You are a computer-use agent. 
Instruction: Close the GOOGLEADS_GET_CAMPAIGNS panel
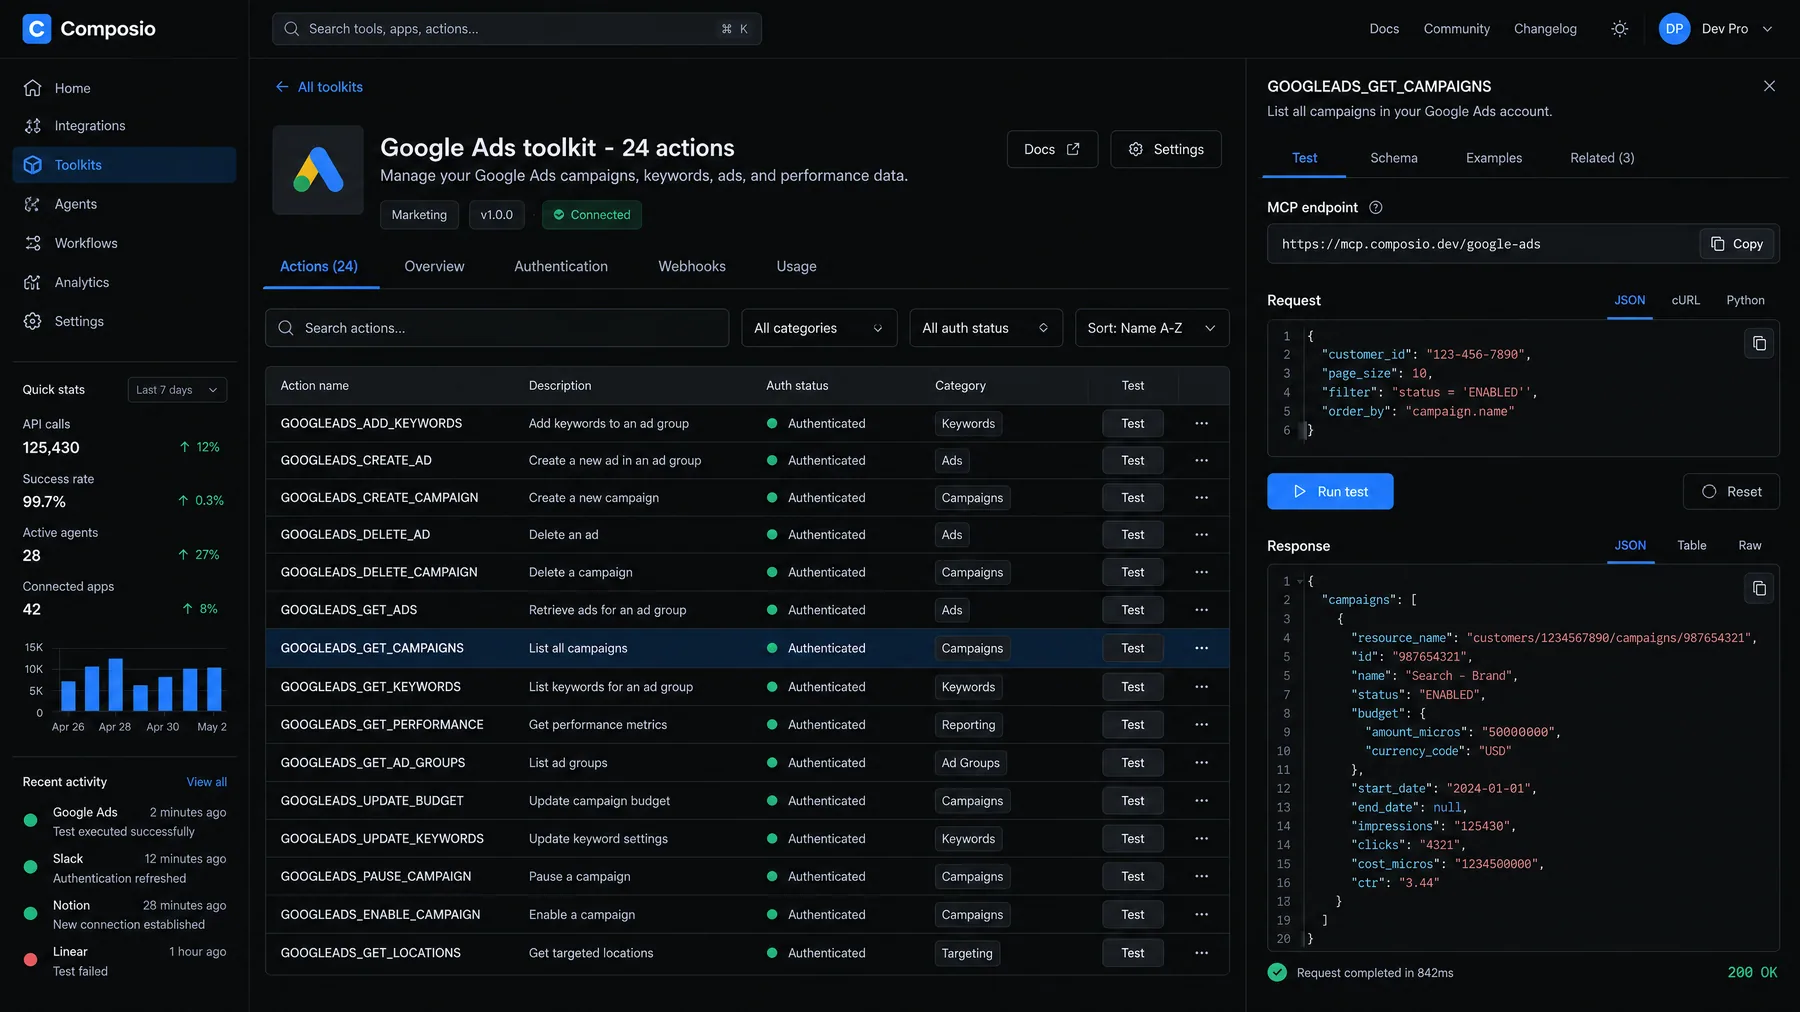tap(1769, 86)
